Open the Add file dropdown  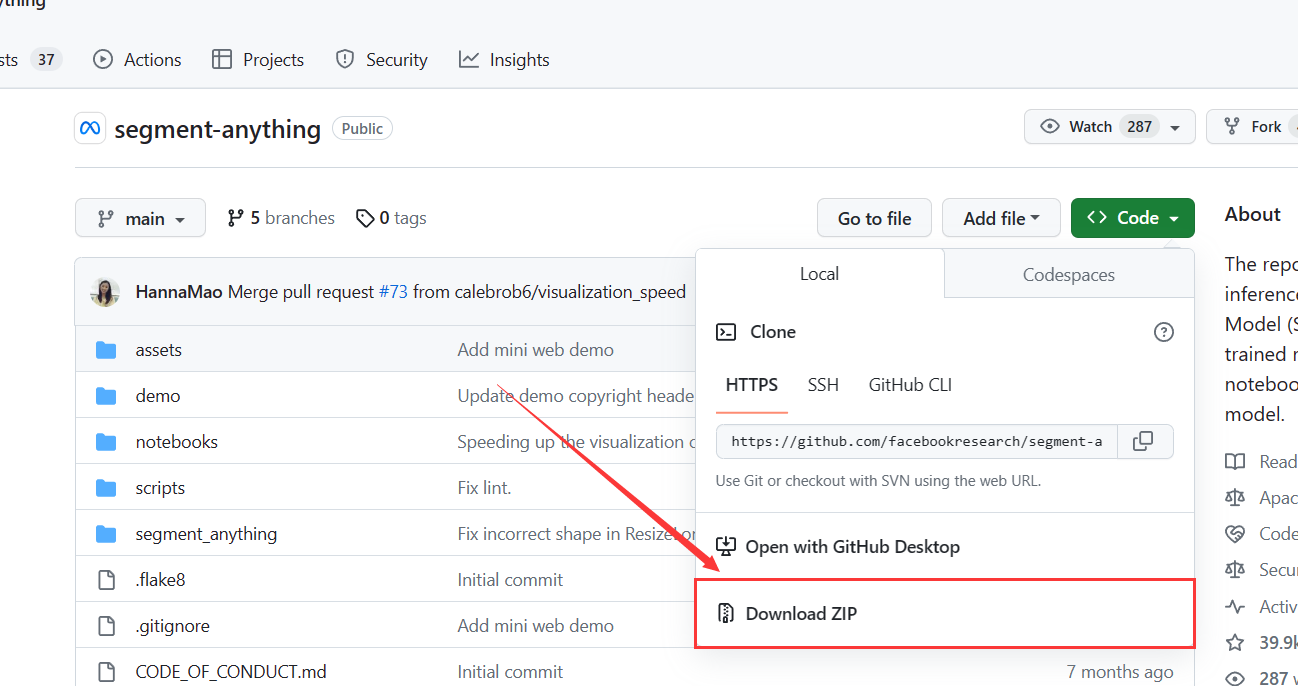pos(1001,218)
